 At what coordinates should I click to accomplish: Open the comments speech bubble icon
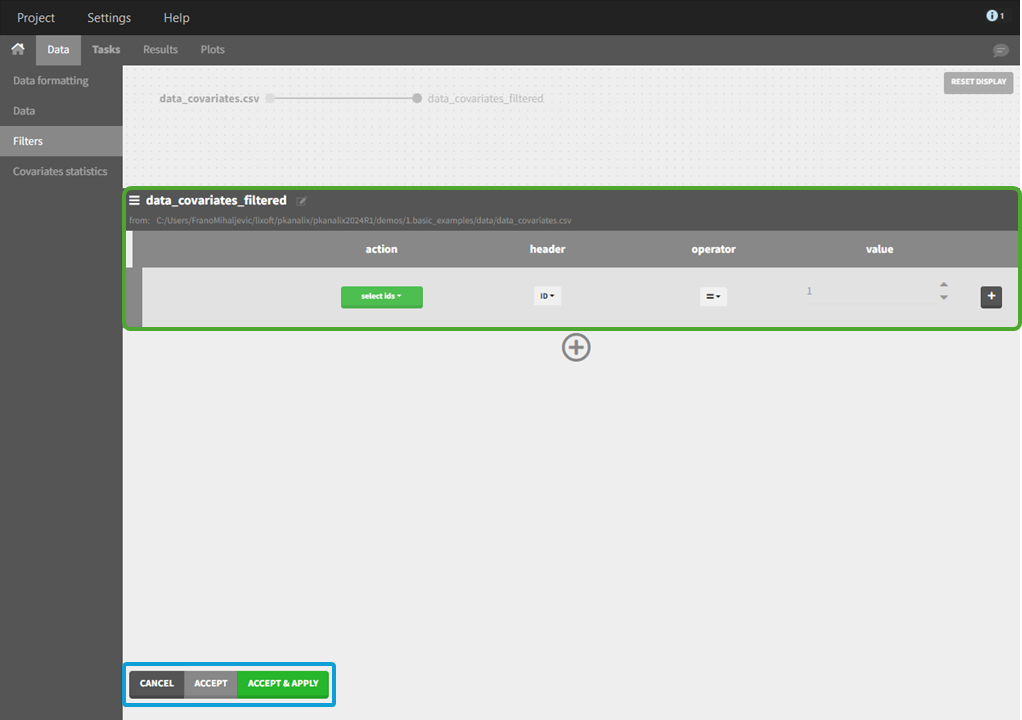1000,50
